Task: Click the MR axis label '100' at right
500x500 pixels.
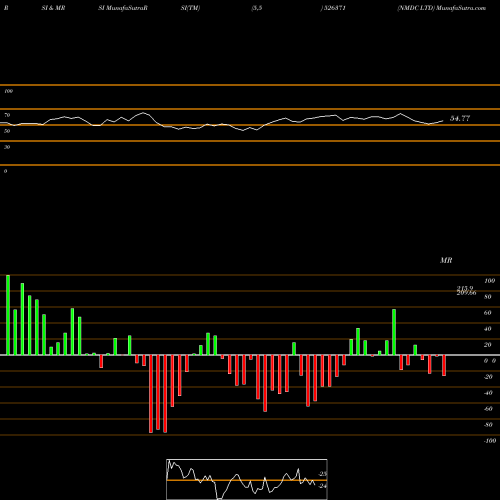Action: tap(489, 281)
